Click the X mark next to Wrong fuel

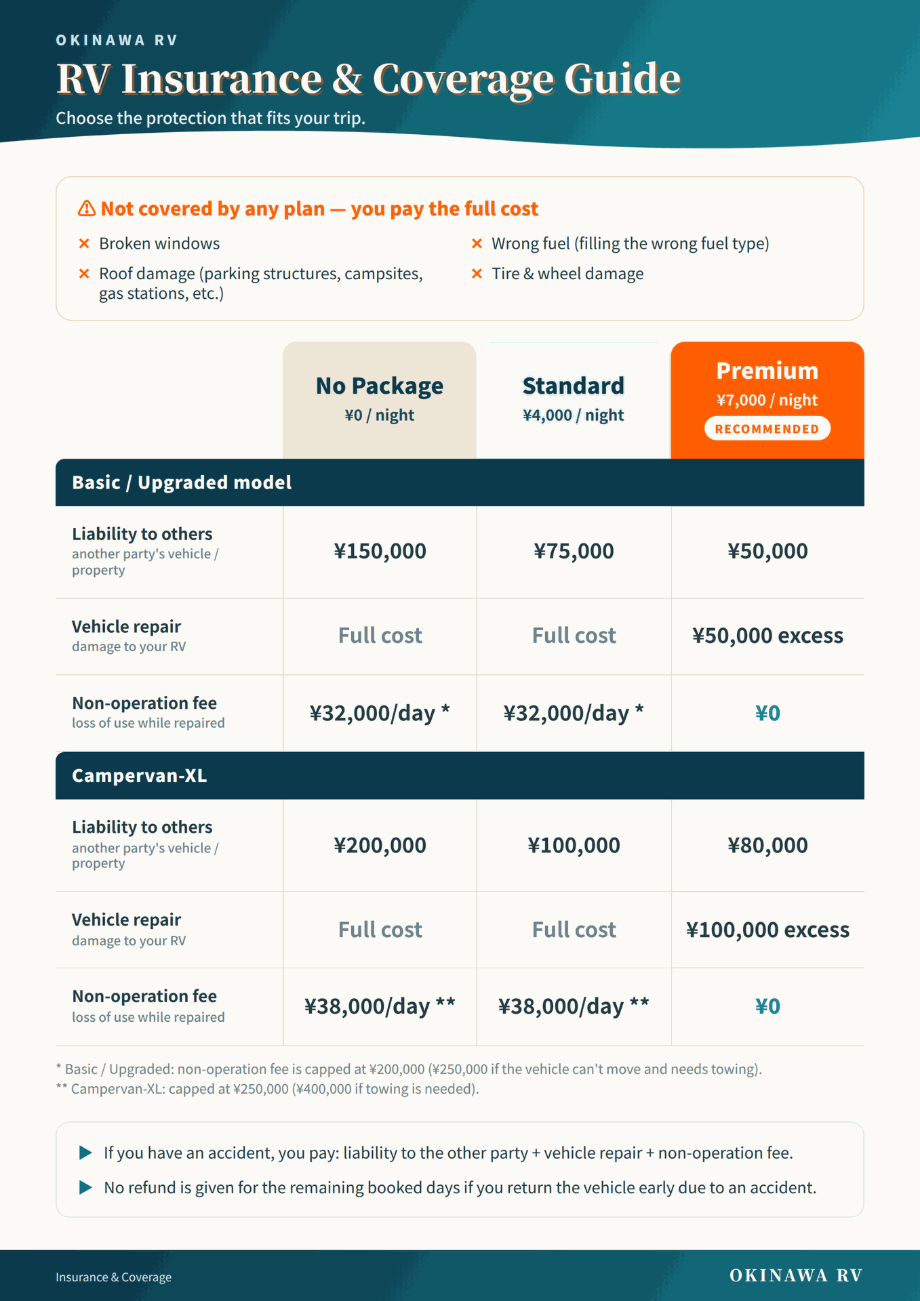point(477,244)
